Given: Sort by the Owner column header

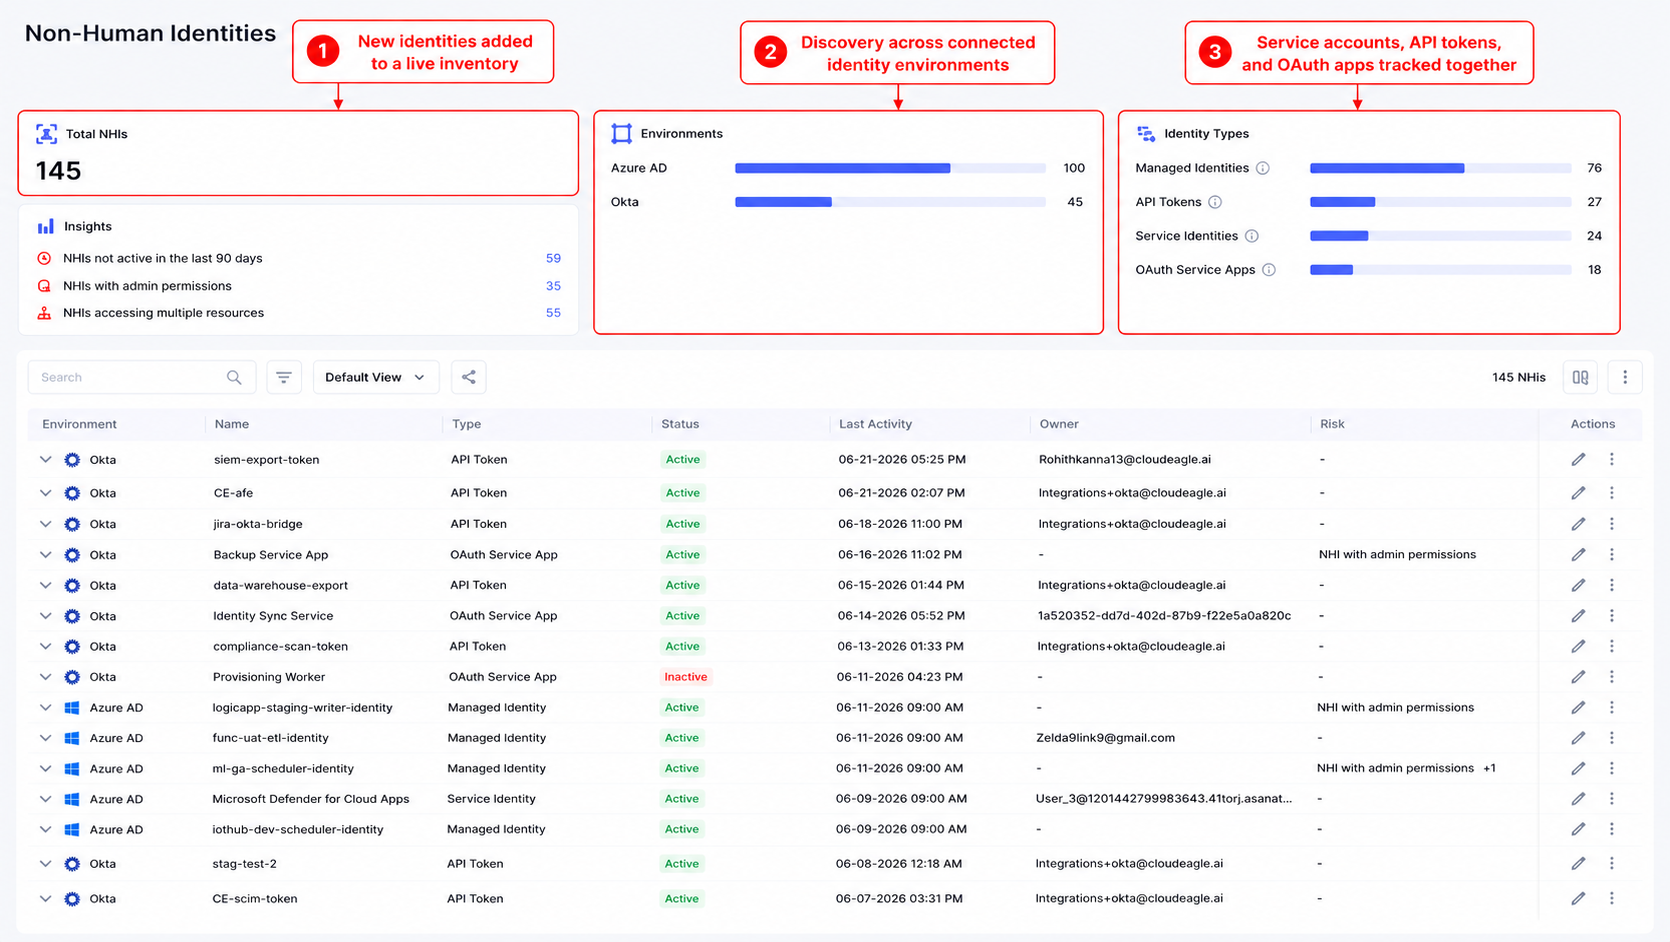Looking at the screenshot, I should tap(1059, 424).
